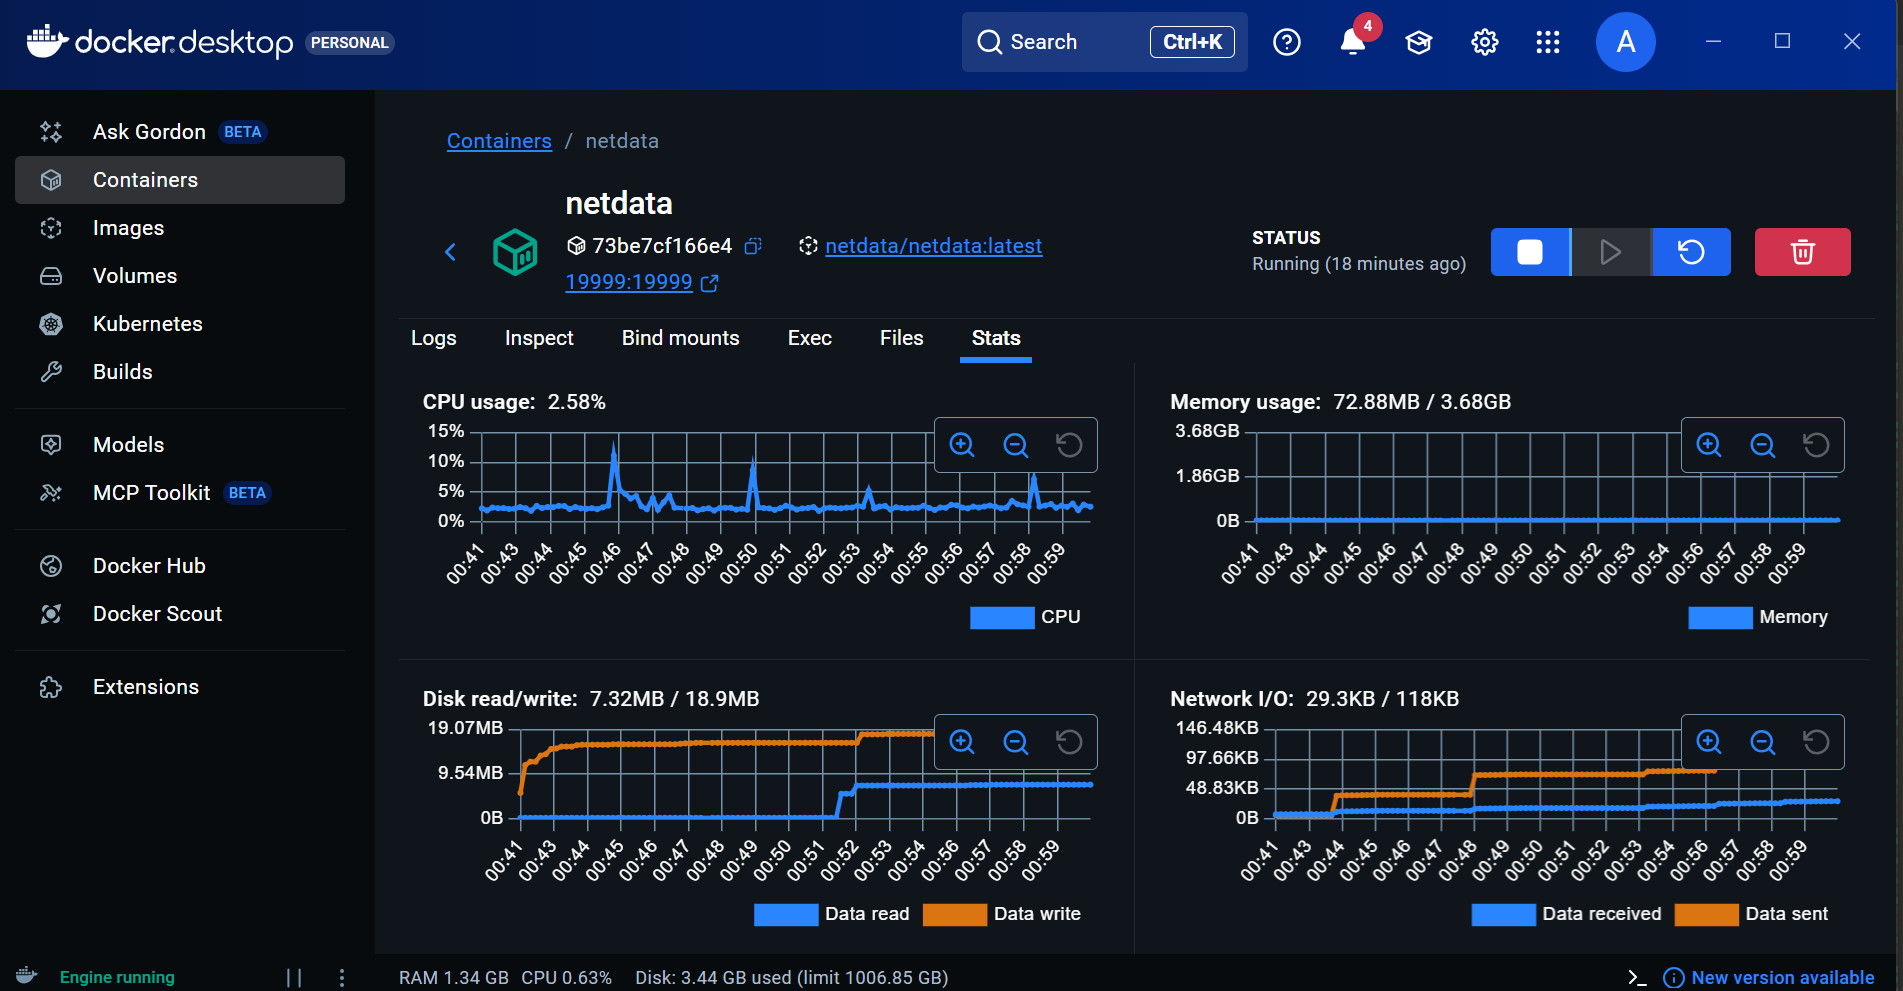Restart the netdata container
This screenshot has width=1903, height=991.
[1691, 252]
